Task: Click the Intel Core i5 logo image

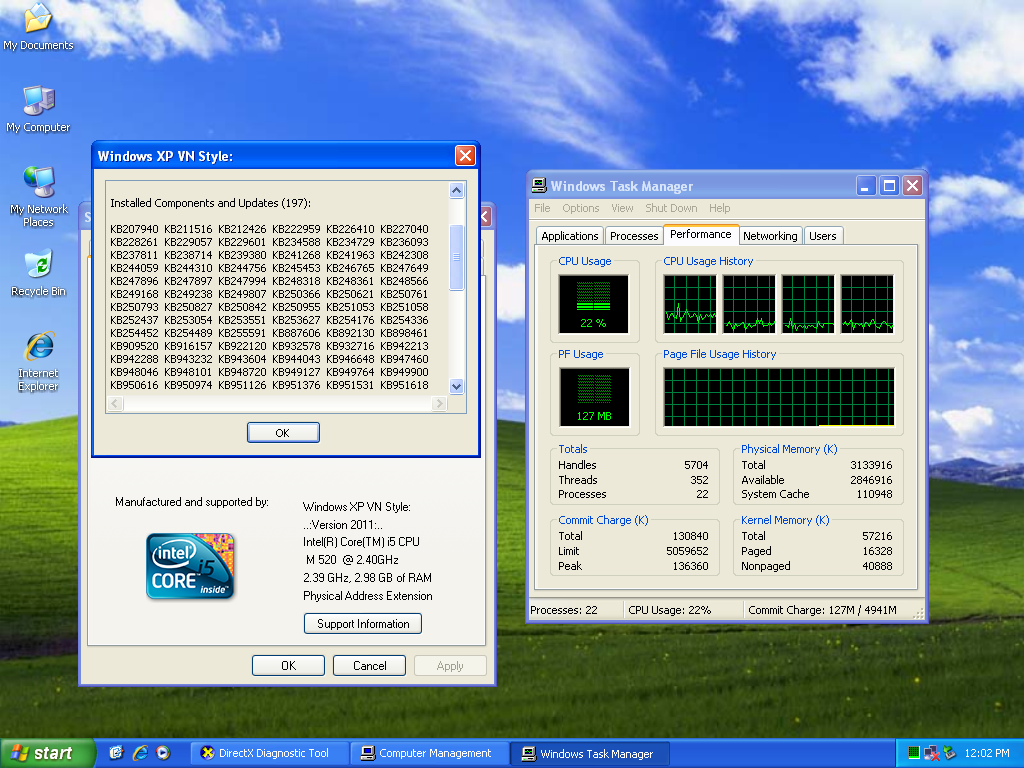Action: (x=190, y=566)
